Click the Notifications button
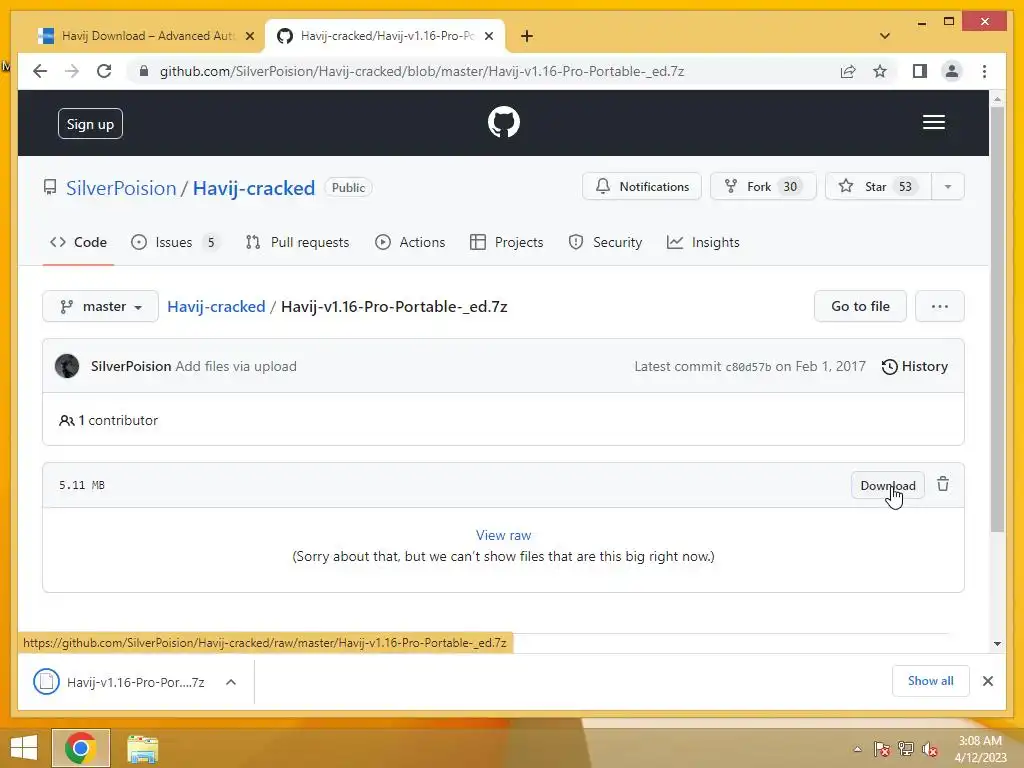This screenshot has height=768, width=1024. pyautogui.click(x=642, y=187)
